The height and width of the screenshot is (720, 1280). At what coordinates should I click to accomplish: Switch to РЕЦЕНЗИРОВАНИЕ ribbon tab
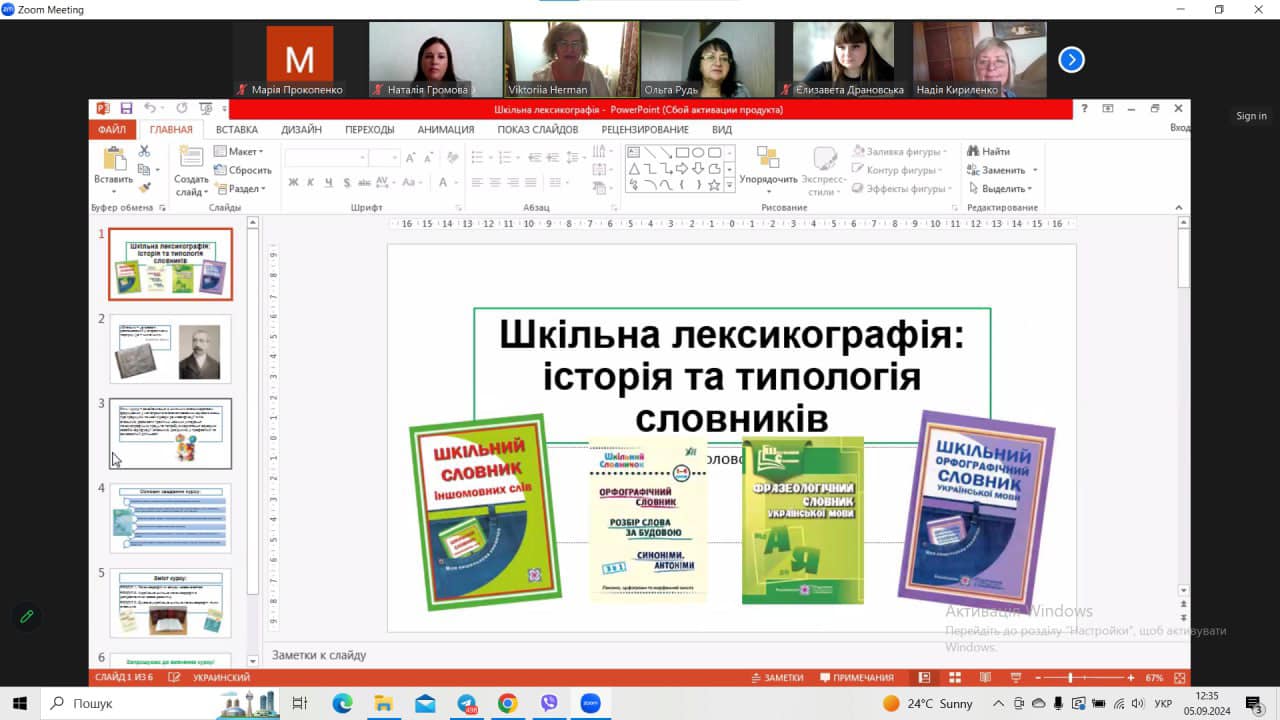(x=645, y=129)
